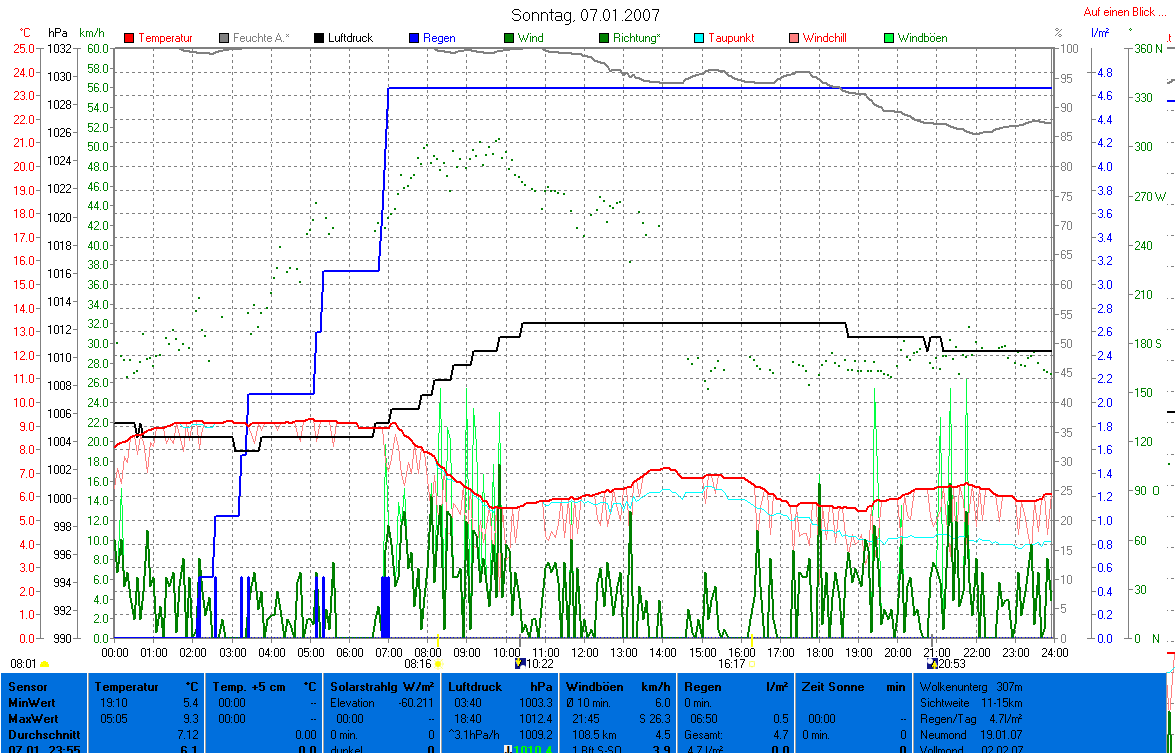Click the date title Sonntag, 07.01.2007
Viewport: 1175px width, 753px height.
point(585,15)
